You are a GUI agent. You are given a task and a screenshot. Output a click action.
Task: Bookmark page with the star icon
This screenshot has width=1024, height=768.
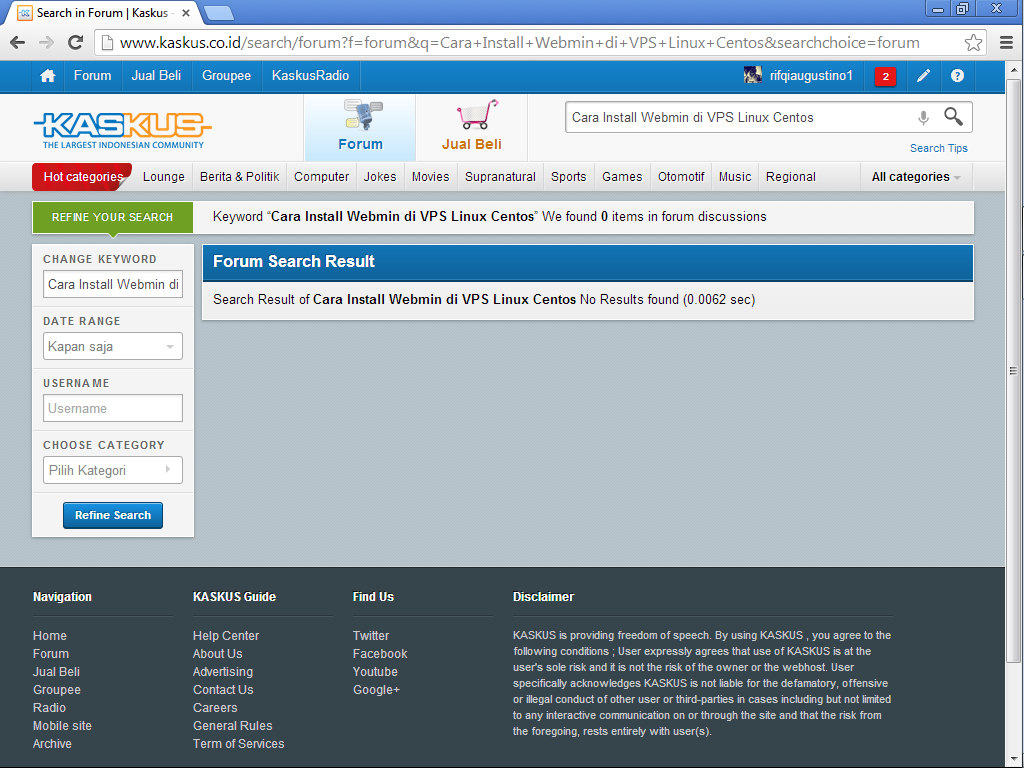pos(973,42)
